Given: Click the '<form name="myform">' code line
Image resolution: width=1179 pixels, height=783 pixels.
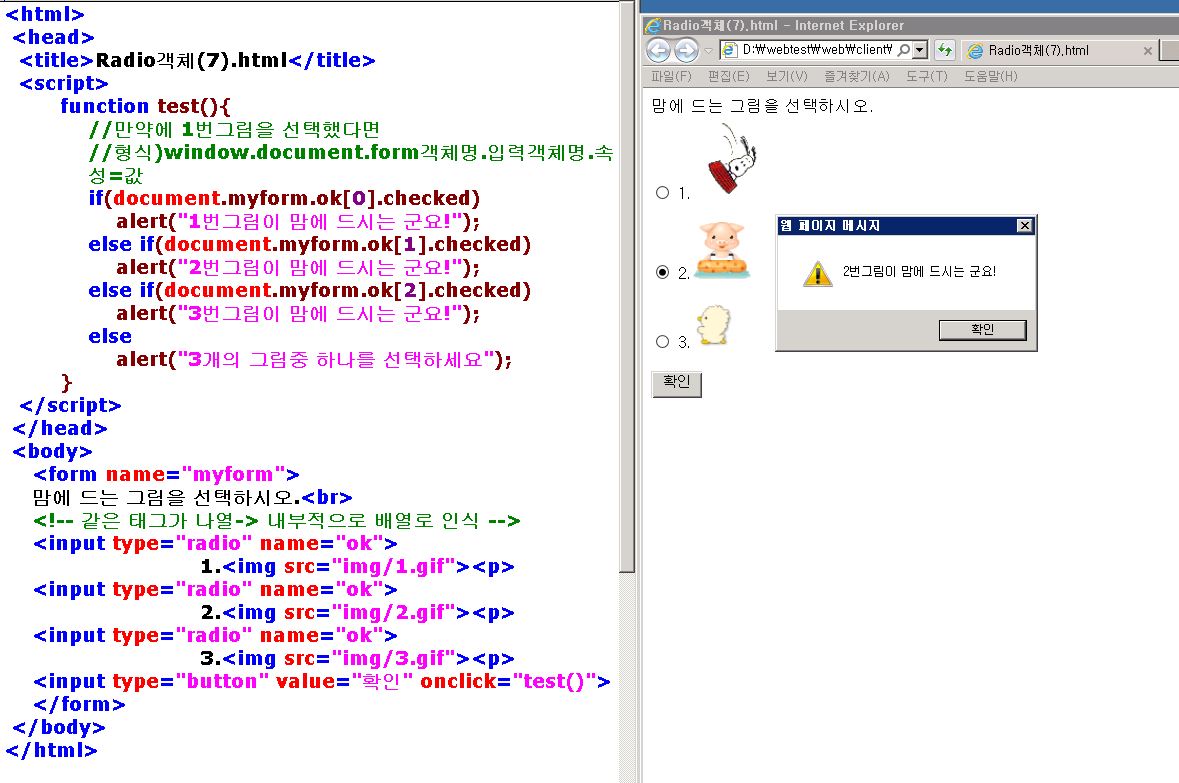Looking at the screenshot, I should pyautogui.click(x=166, y=475).
